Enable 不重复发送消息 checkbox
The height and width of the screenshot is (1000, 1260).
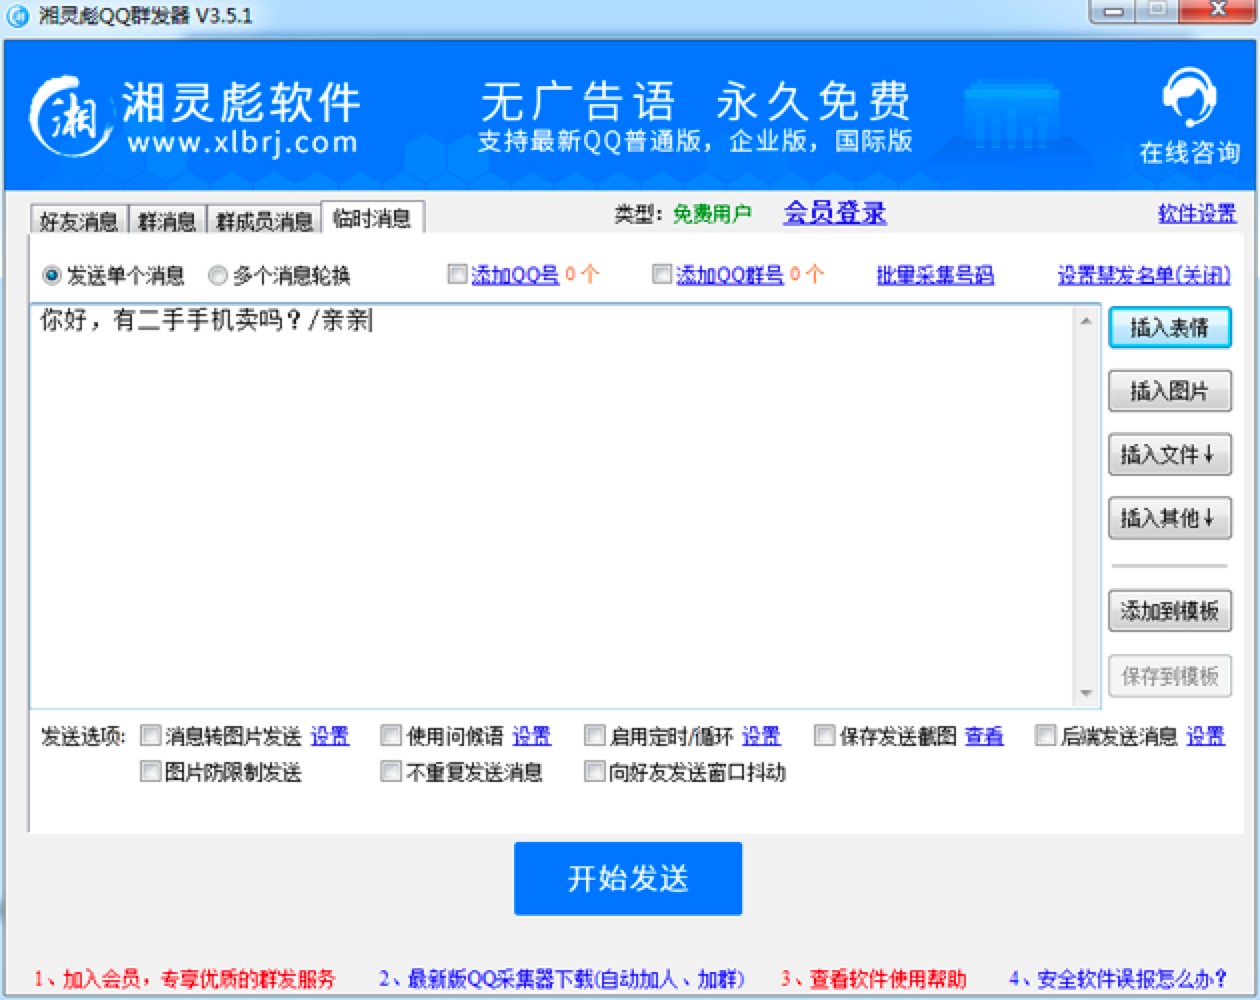391,772
